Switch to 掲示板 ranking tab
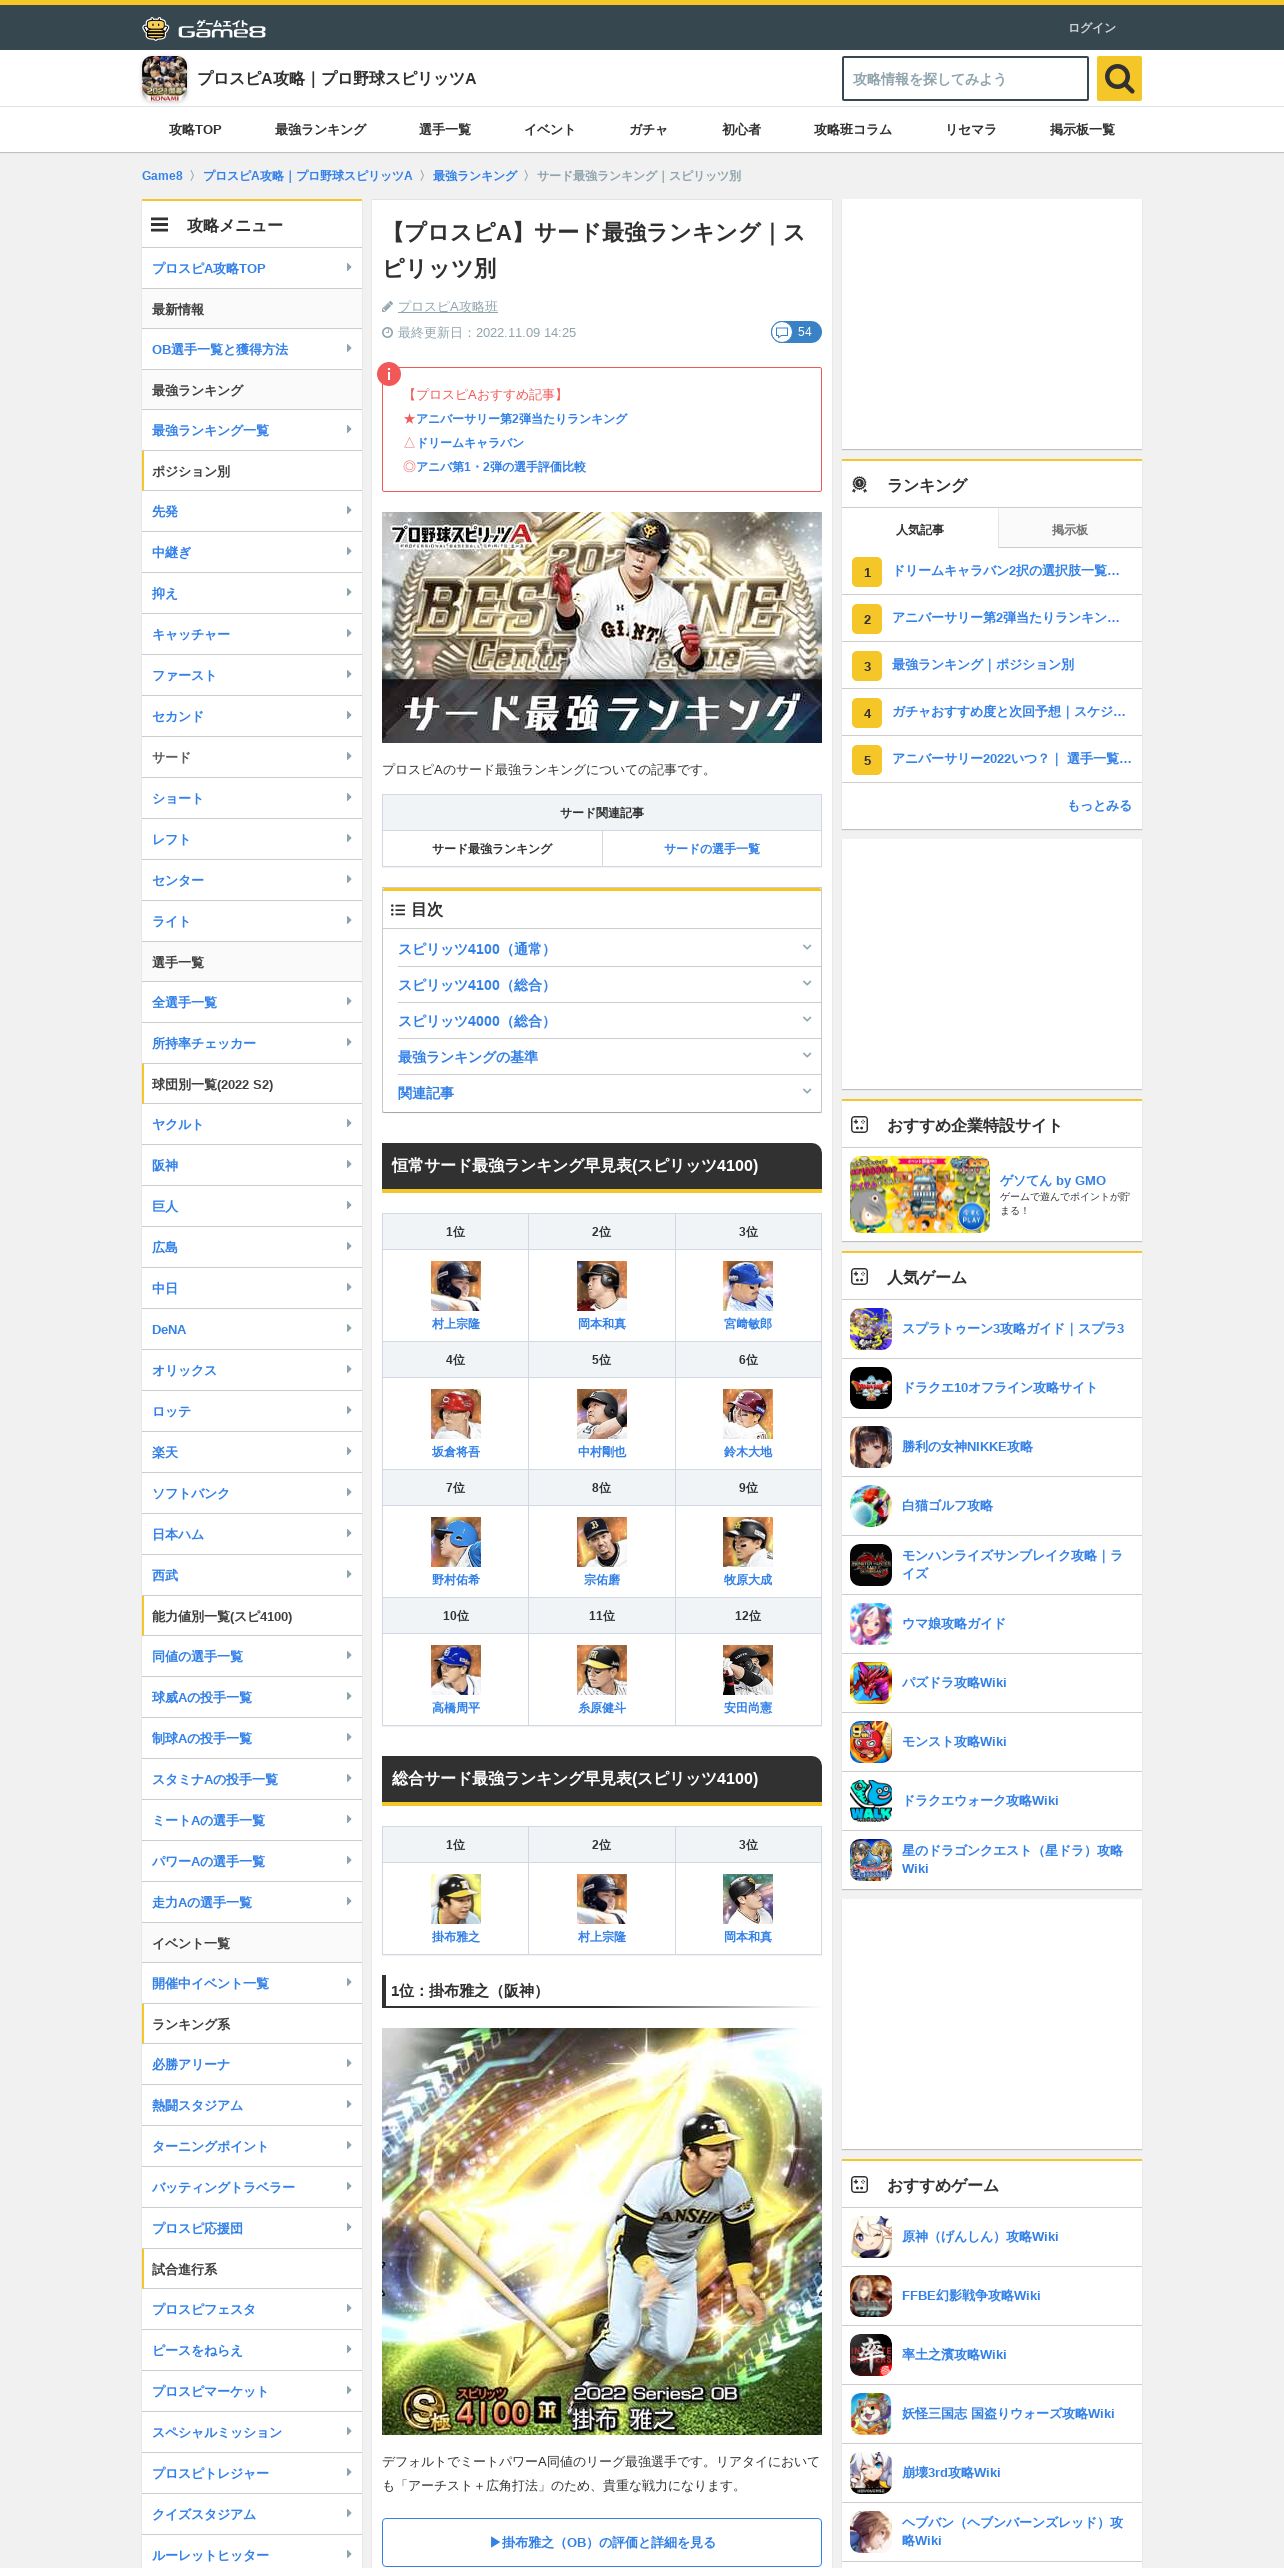Image resolution: width=1284 pixels, height=2568 pixels. [x=1069, y=529]
